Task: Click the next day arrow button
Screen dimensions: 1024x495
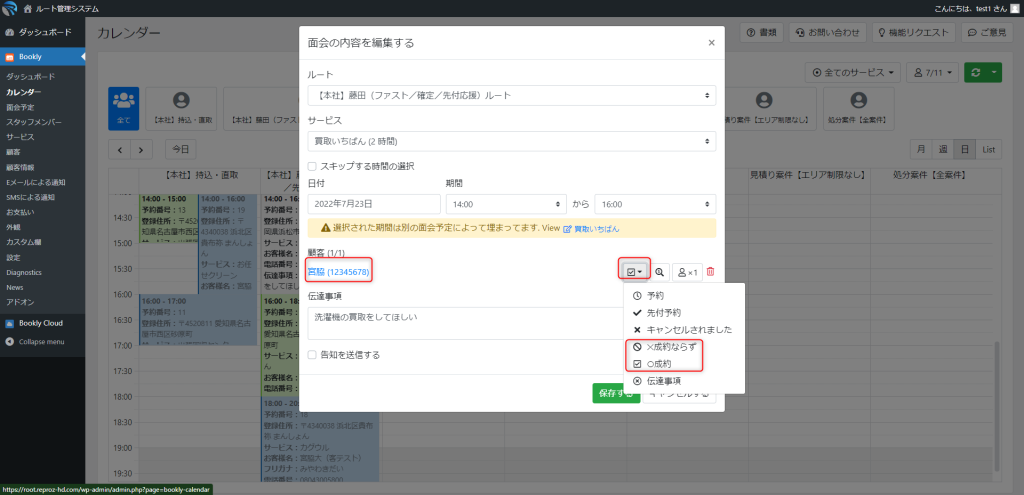Action: (x=142, y=149)
